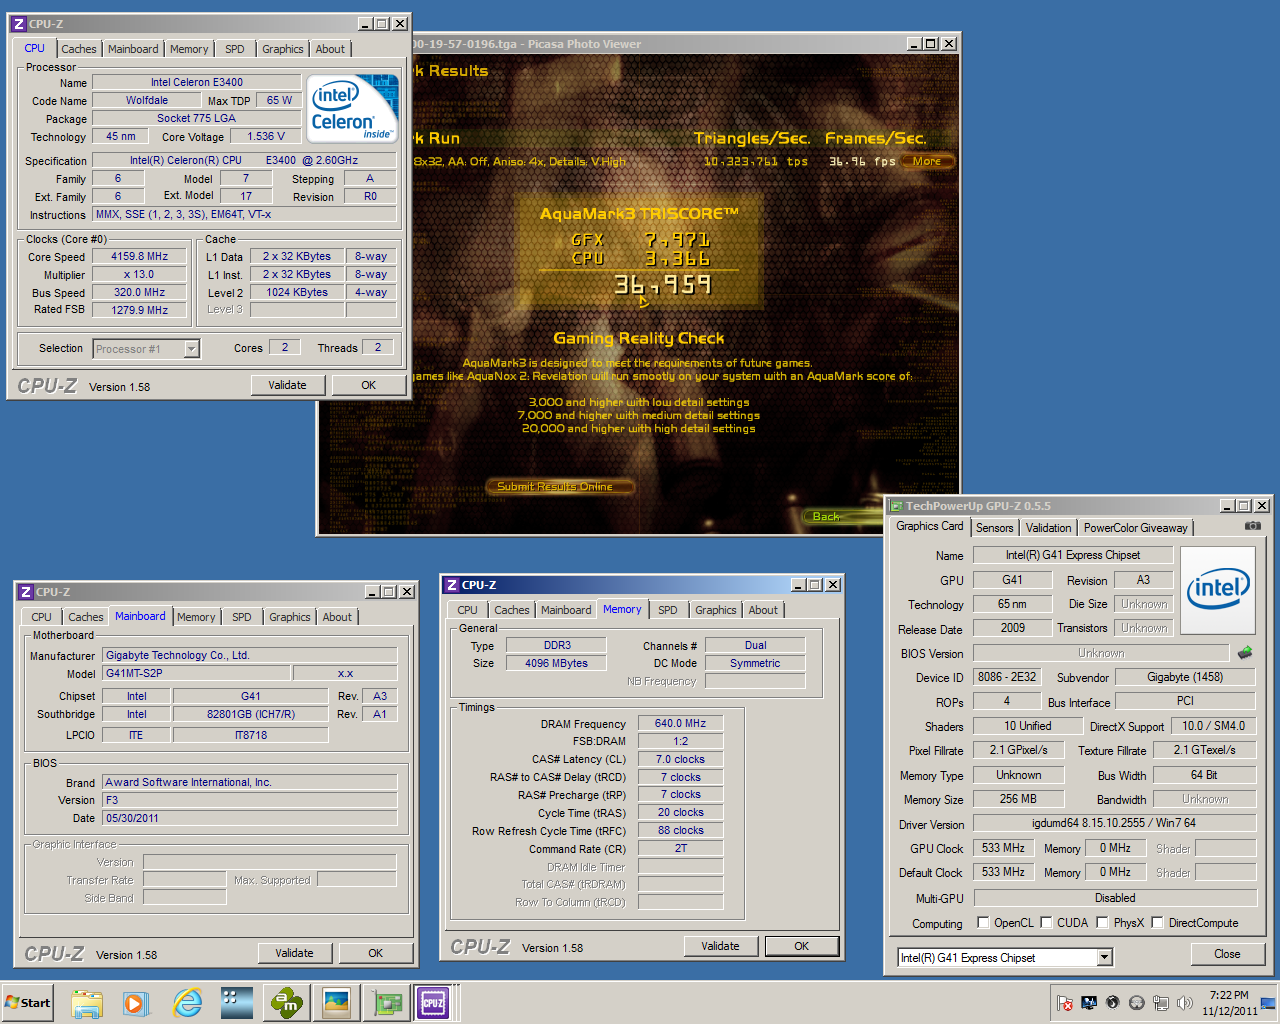Click the Model field G41MT-S2P
1280x1024 pixels.
(197, 673)
